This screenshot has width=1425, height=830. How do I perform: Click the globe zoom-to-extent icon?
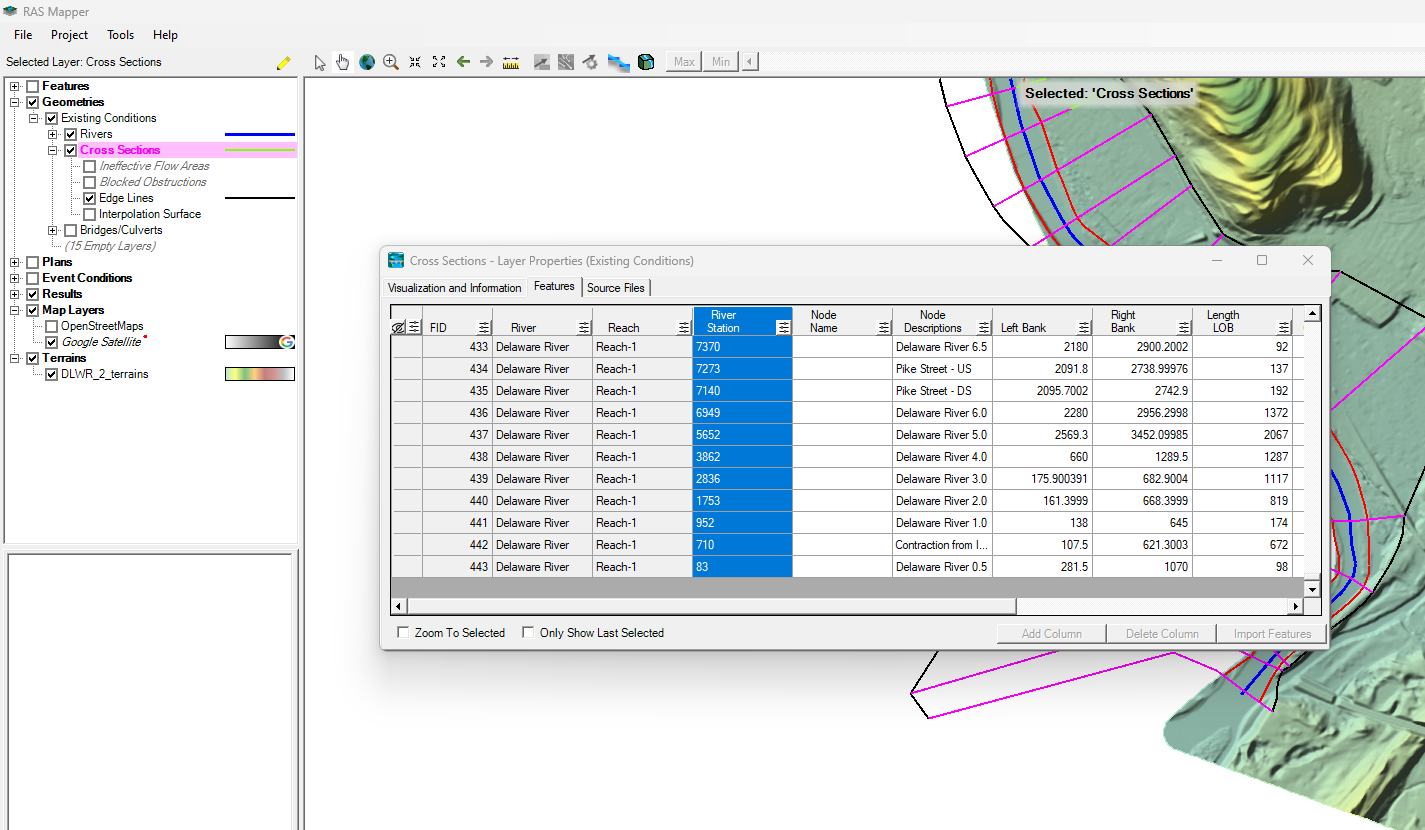[x=367, y=62]
